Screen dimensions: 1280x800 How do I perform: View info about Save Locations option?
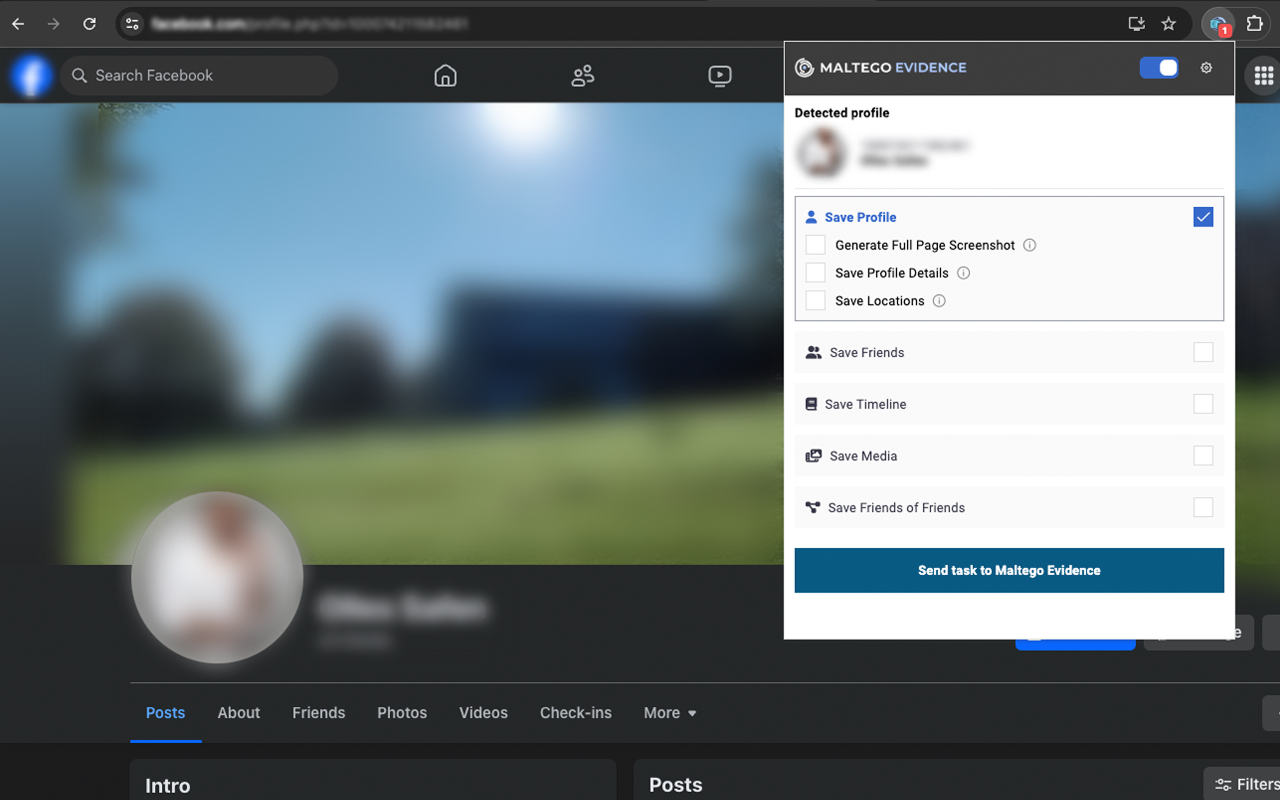click(x=938, y=300)
